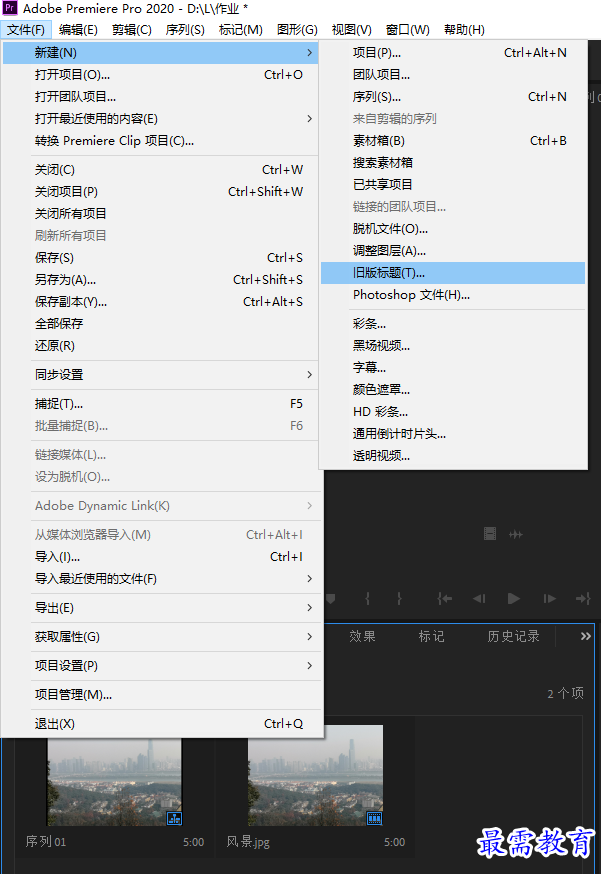Image resolution: width=601 pixels, height=874 pixels.
Task: Go to out point in the monitor
Action: [x=583, y=599]
